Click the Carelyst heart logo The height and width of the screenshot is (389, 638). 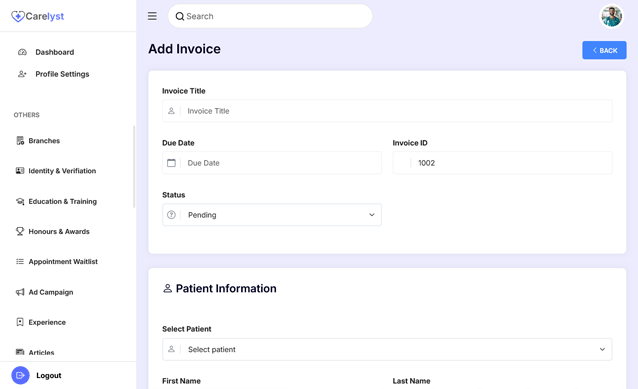tap(18, 16)
